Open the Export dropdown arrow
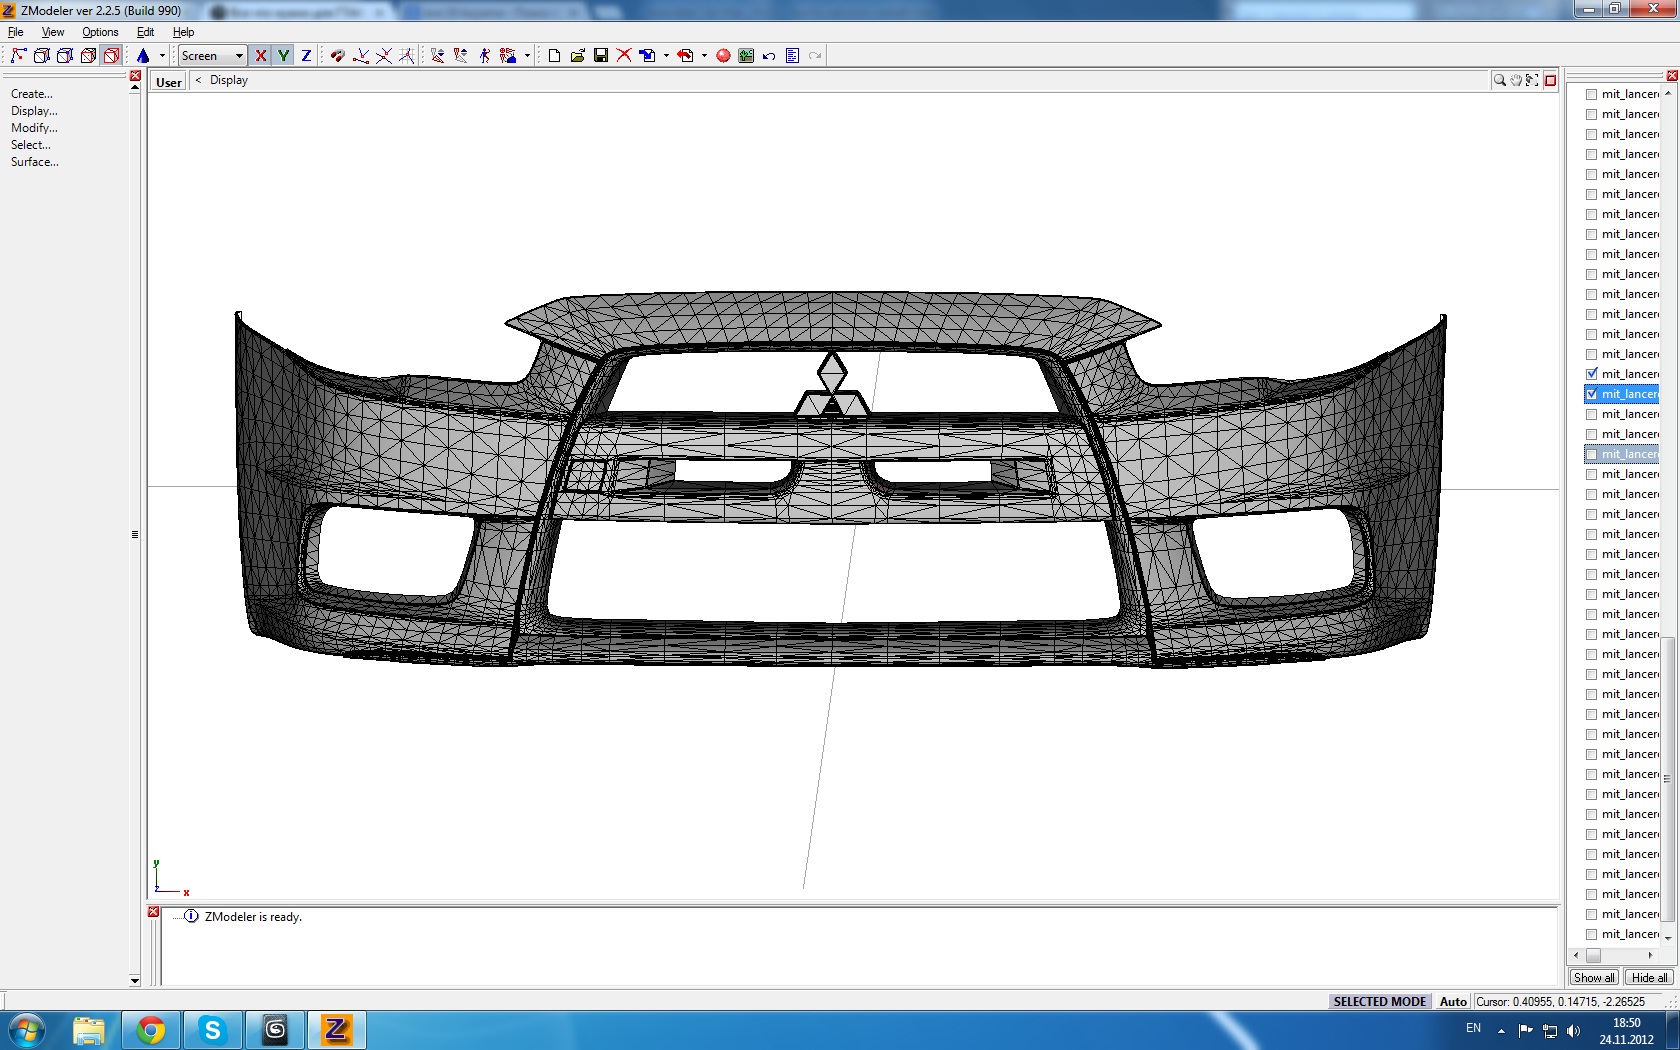The width and height of the screenshot is (1680, 1050). click(x=704, y=55)
